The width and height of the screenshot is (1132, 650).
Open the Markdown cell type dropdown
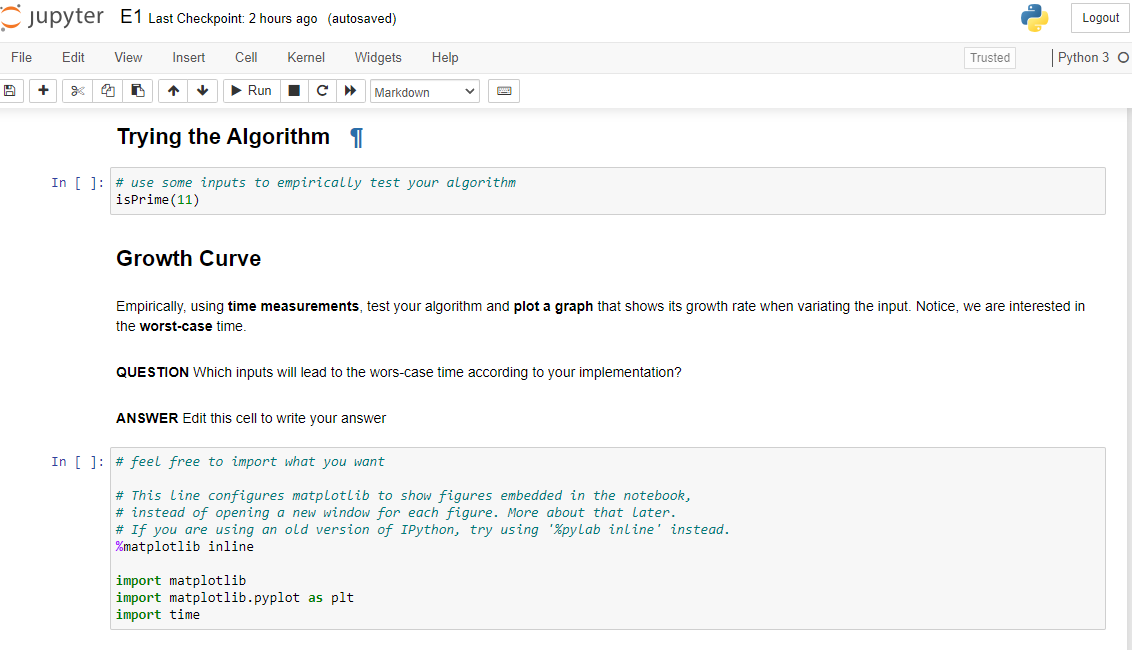point(424,91)
